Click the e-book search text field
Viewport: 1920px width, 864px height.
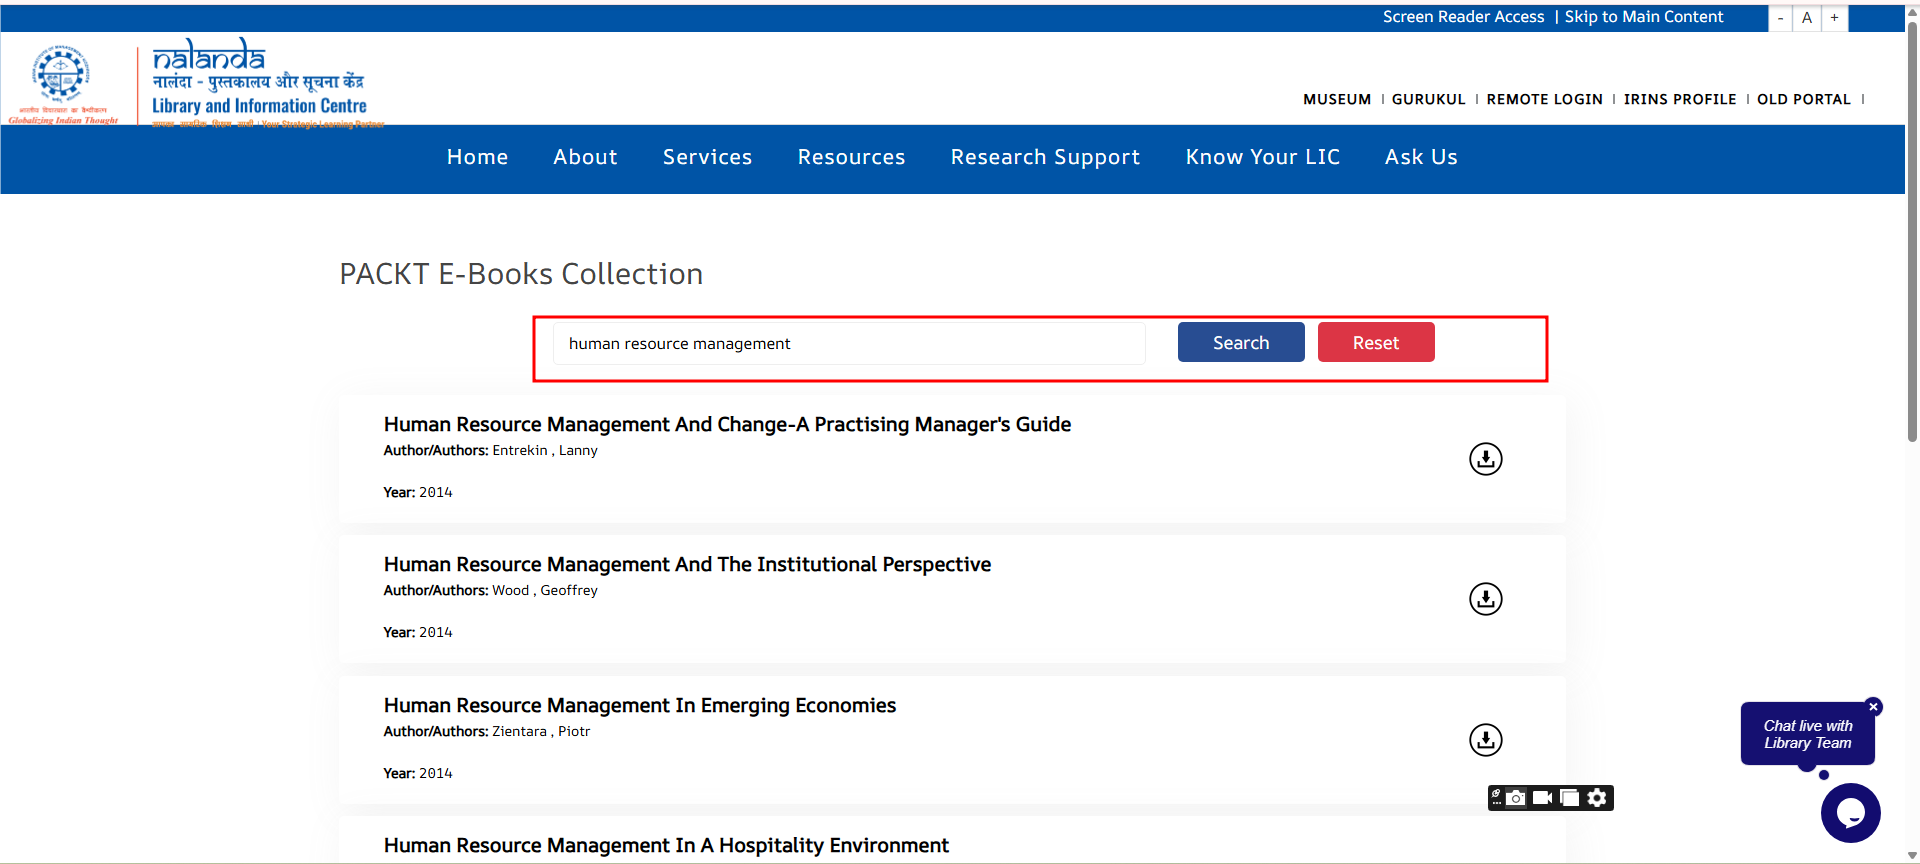click(x=849, y=344)
